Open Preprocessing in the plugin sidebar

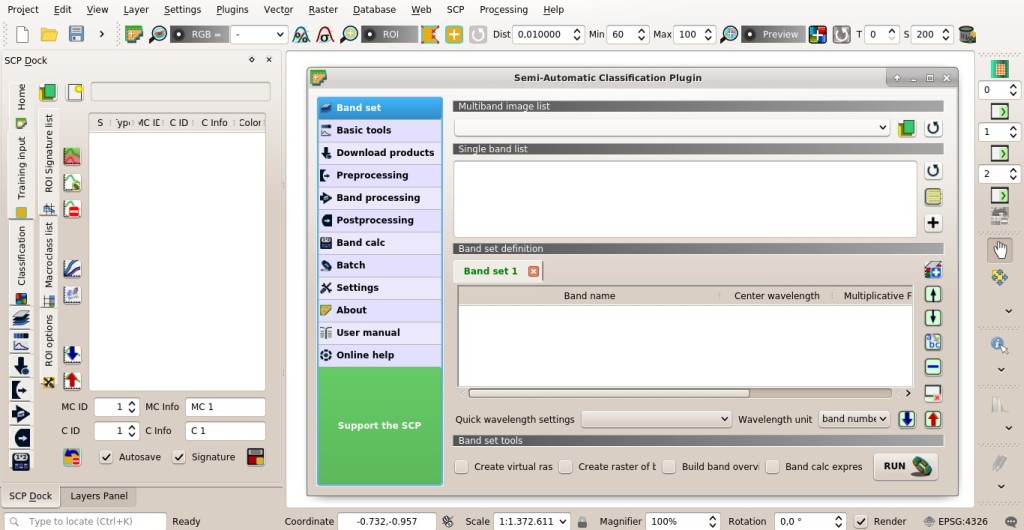[379, 175]
